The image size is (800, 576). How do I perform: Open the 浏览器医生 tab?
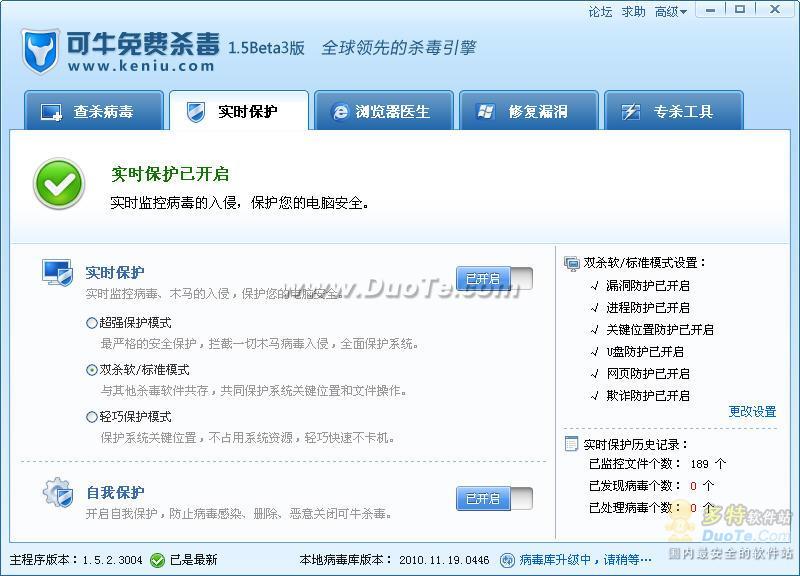coord(384,111)
